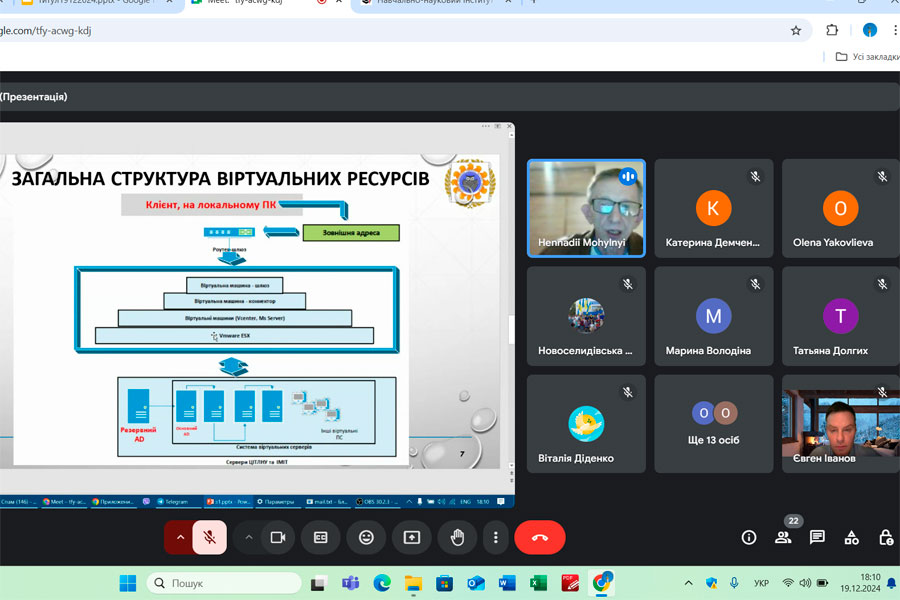The height and width of the screenshot is (600, 900).
Task: Open more options three-dot menu
Action: 496,537
